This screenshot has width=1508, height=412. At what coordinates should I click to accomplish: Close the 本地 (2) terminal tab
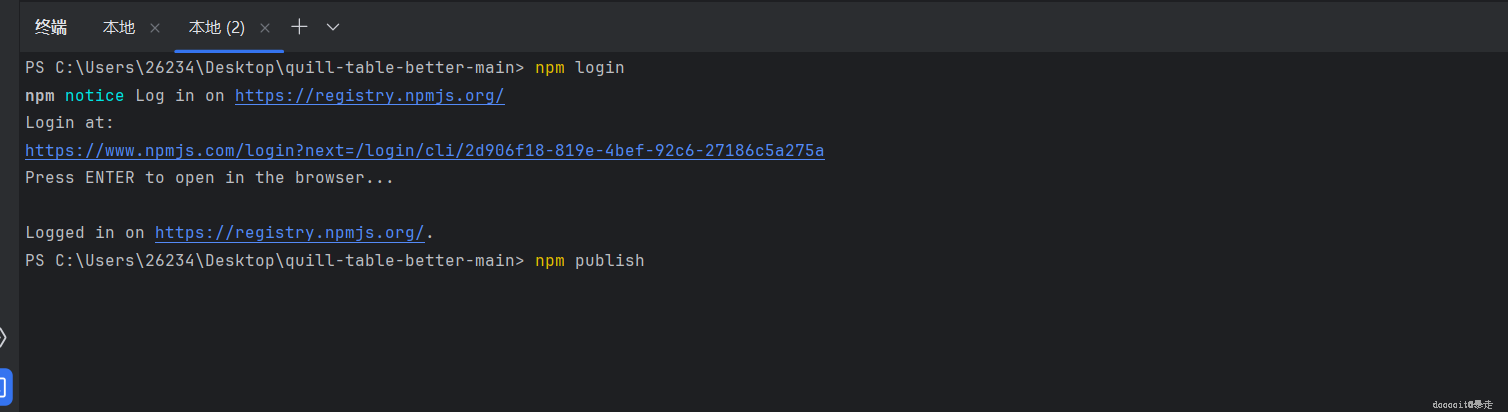(x=265, y=28)
